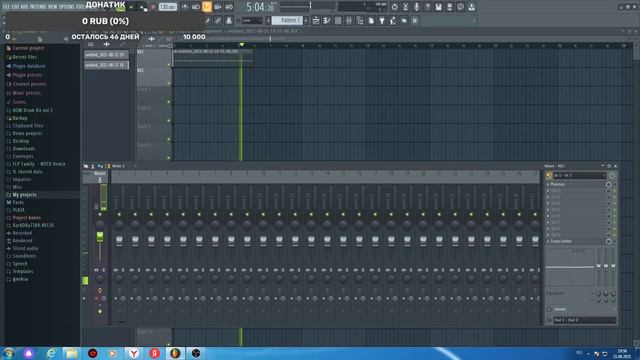Open the FILE menu
This screenshot has width=640, height=360.
pos(6,7)
